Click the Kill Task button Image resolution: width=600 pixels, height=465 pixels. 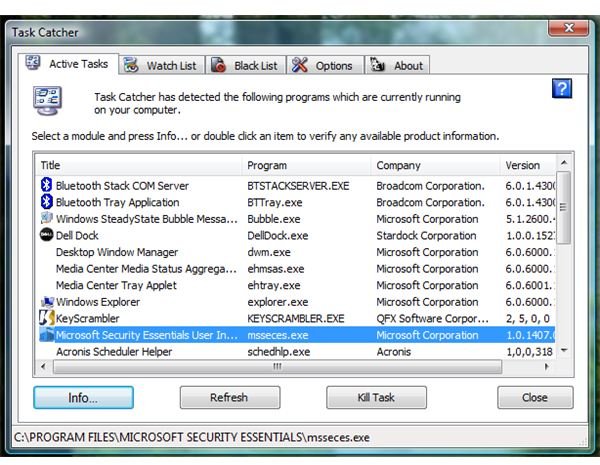coord(376,398)
